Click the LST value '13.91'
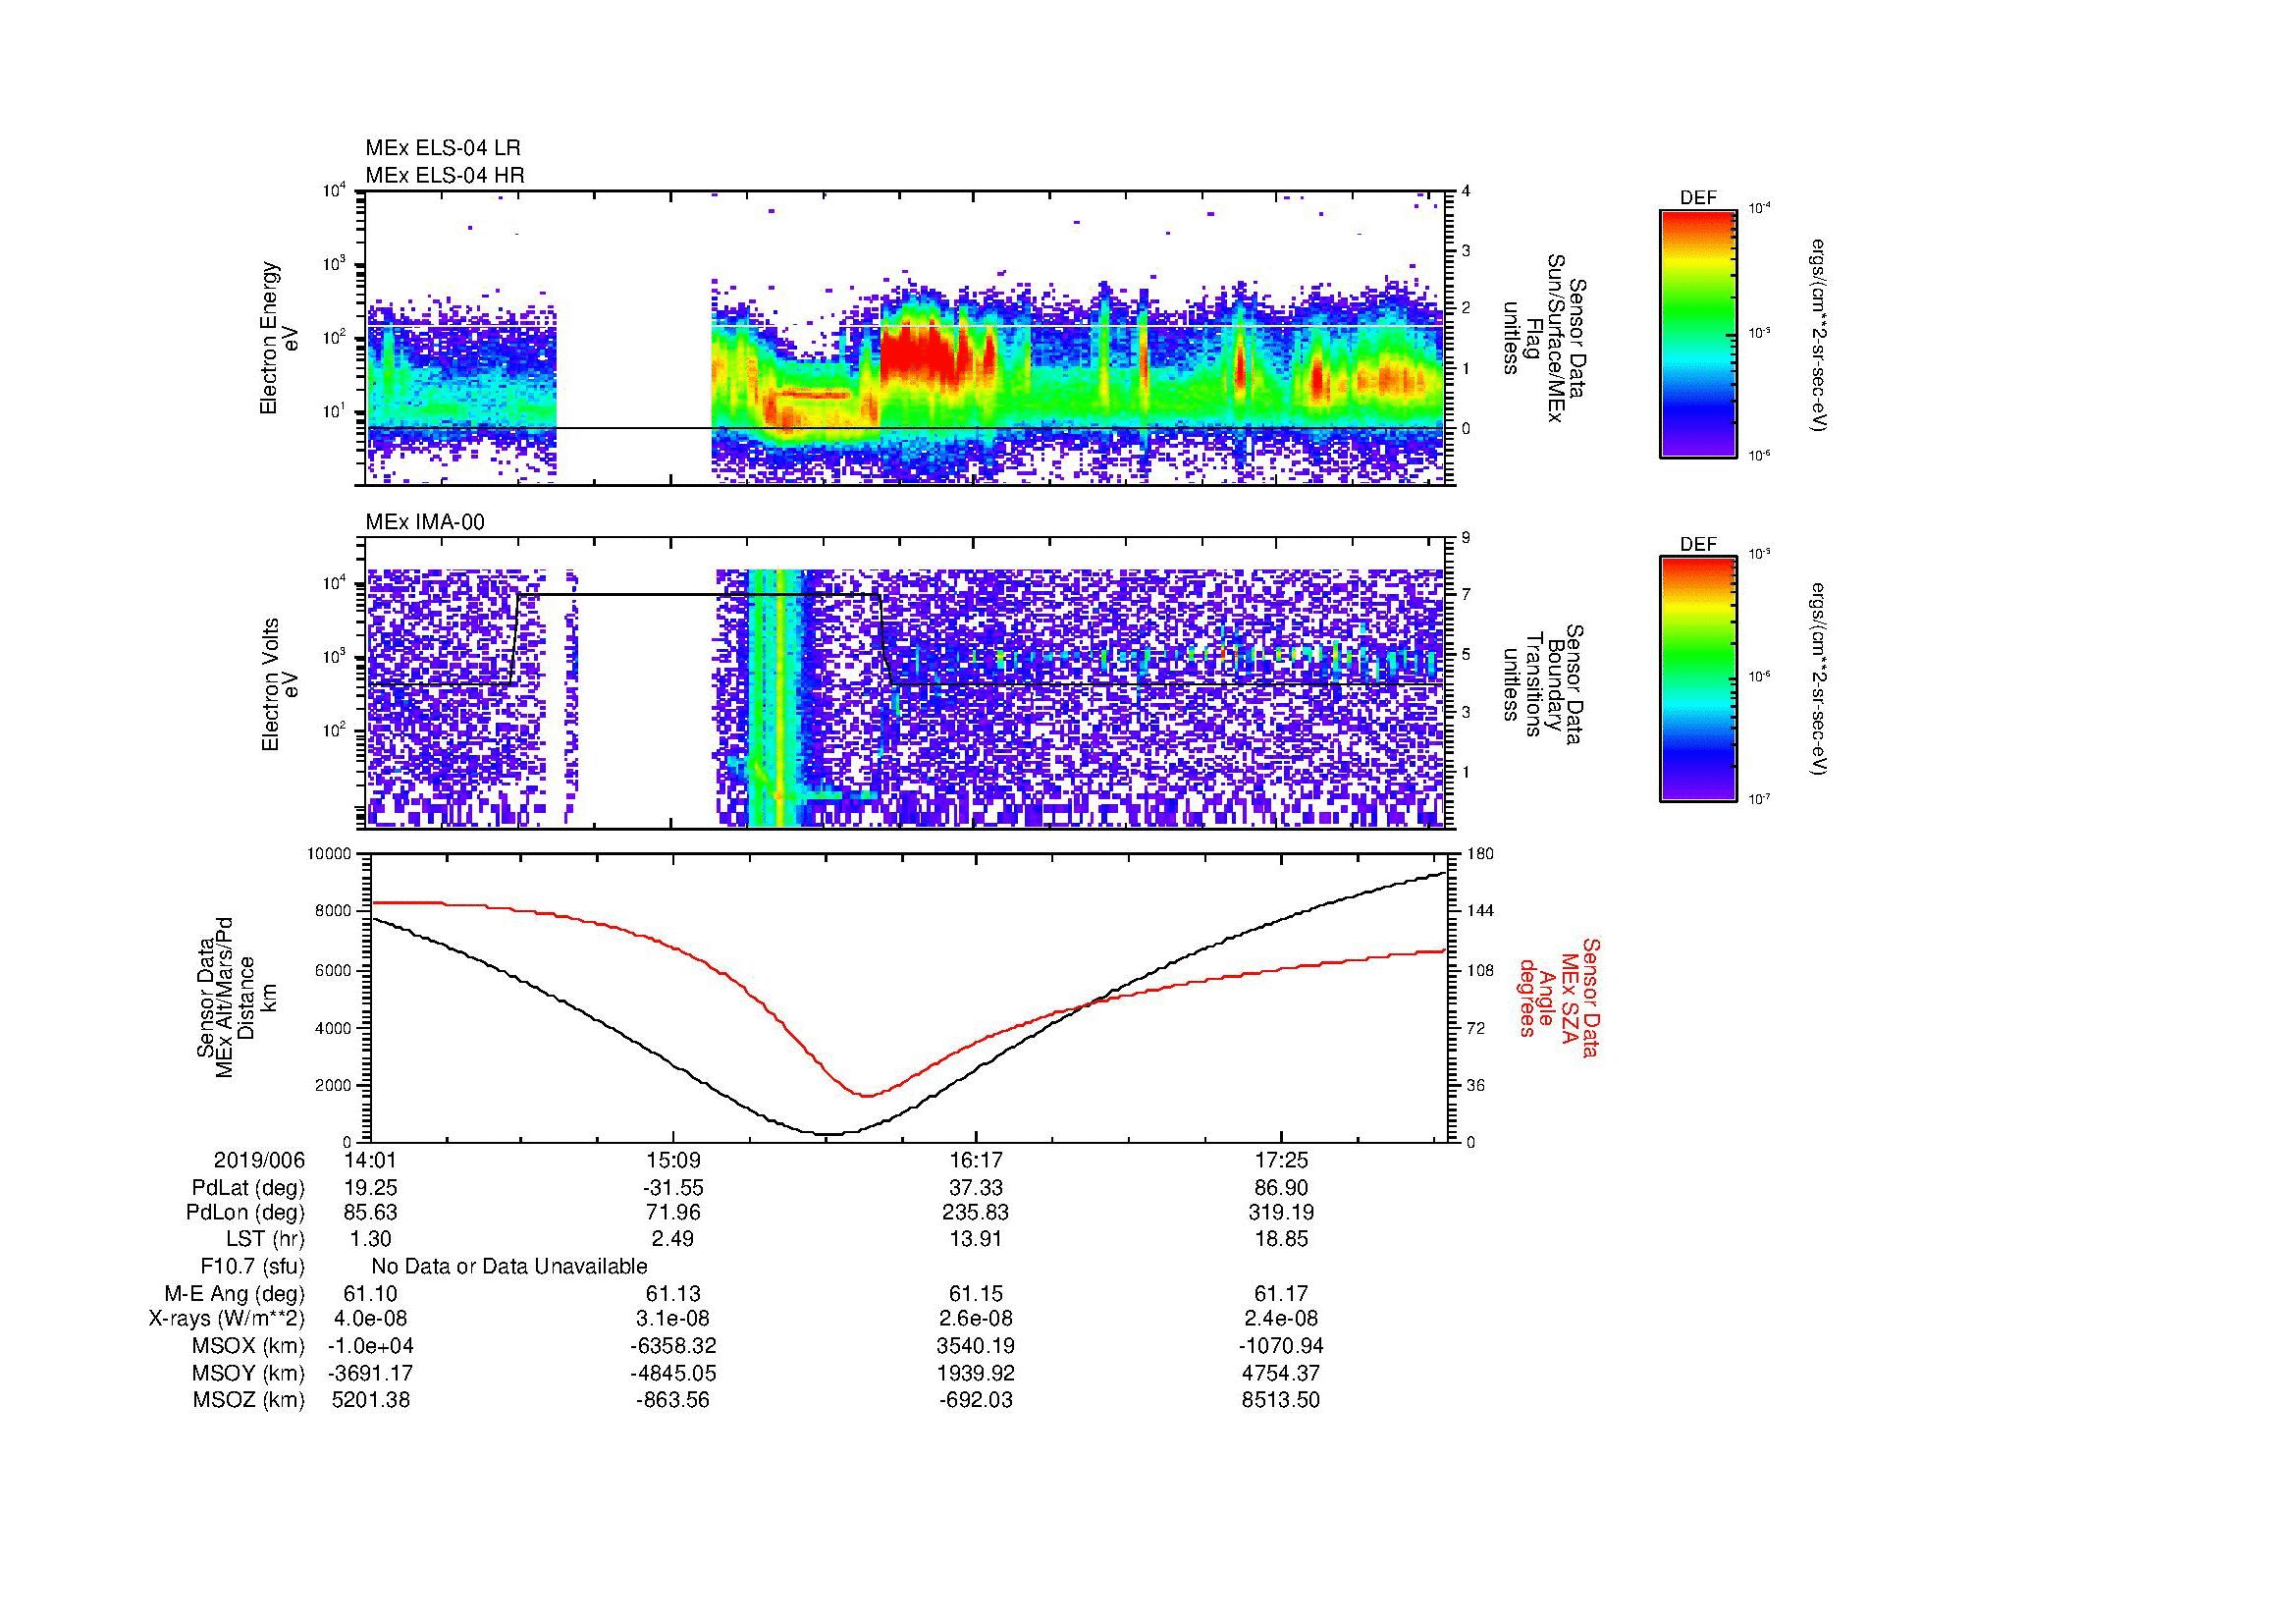Image resolution: width=2296 pixels, height=1623 pixels. coord(976,1240)
